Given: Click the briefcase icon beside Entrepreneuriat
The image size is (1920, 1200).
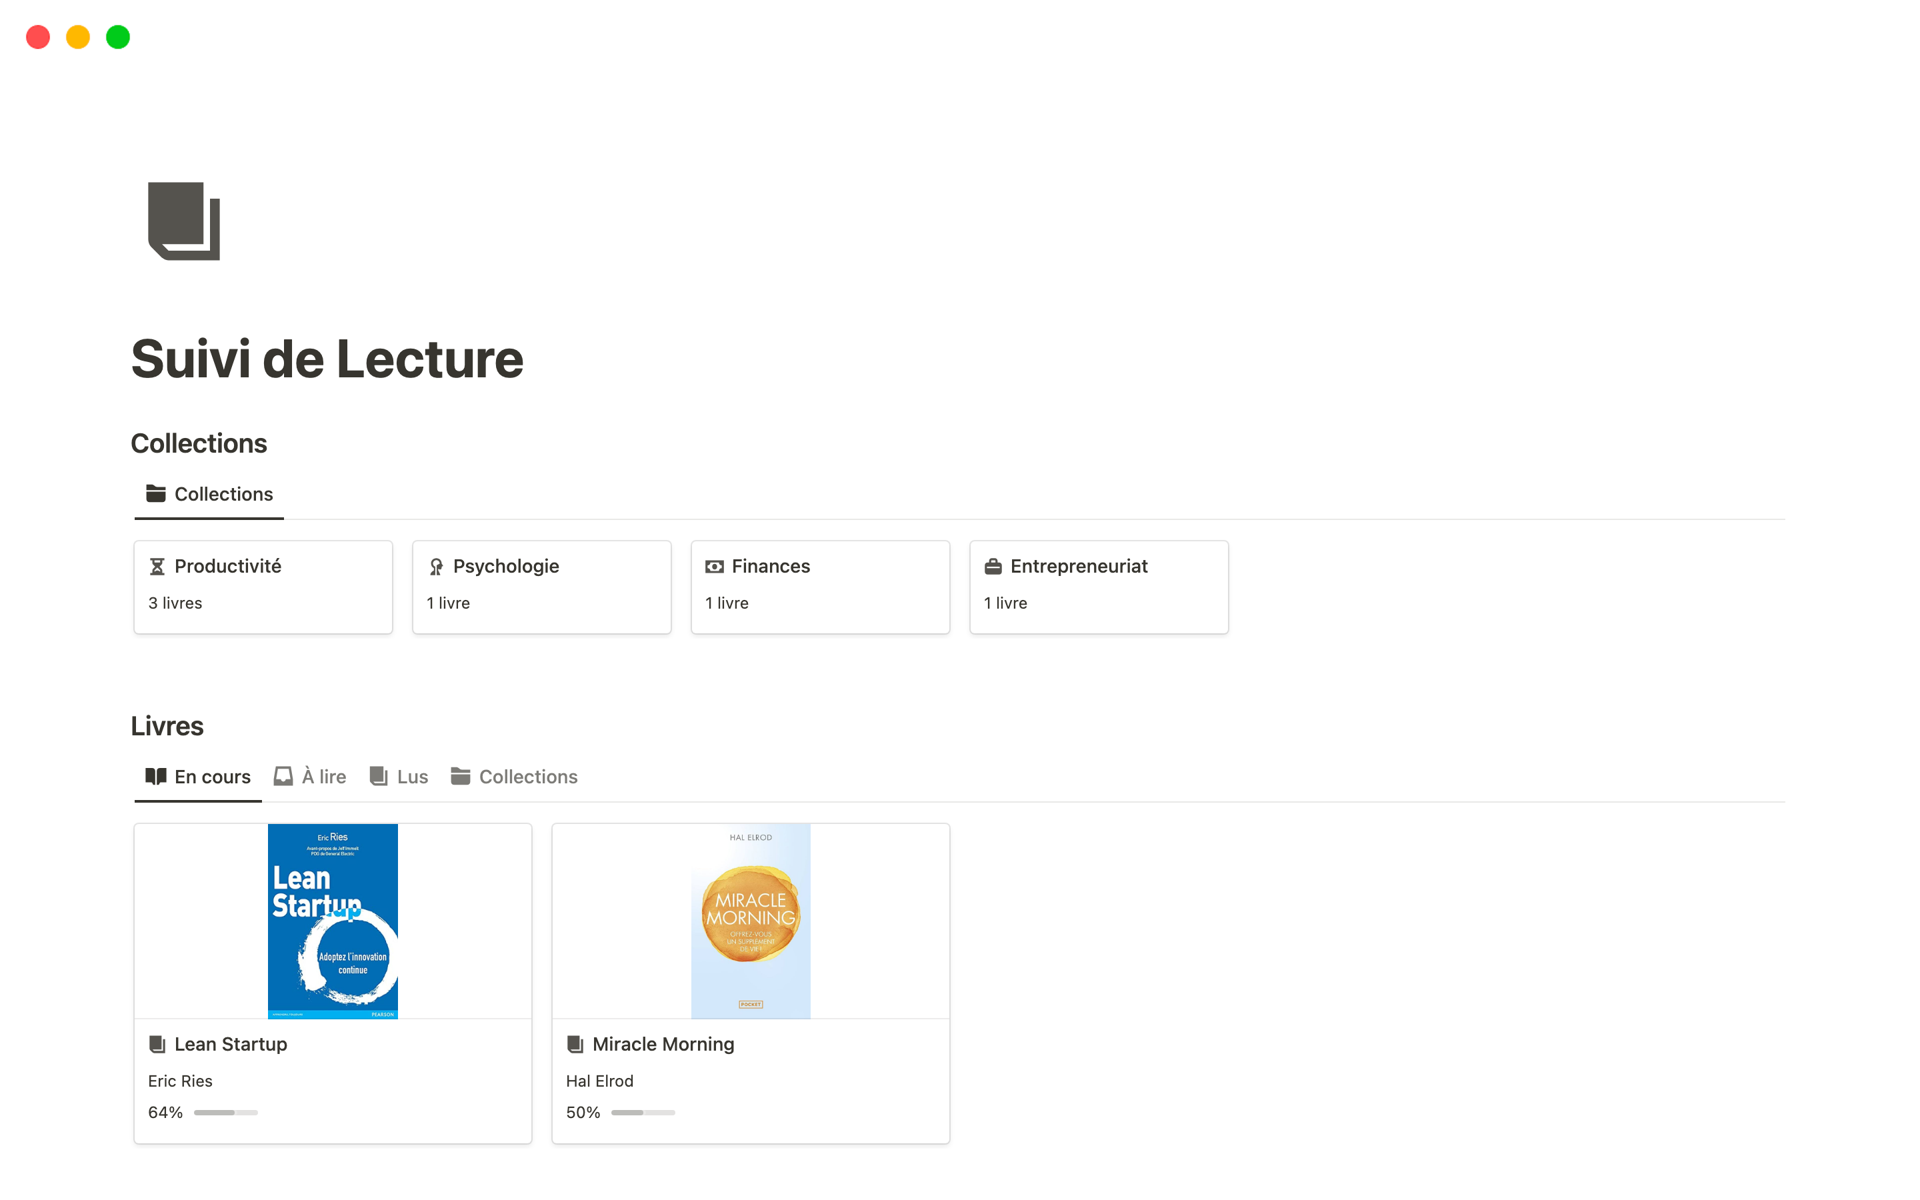Looking at the screenshot, I should (993, 567).
